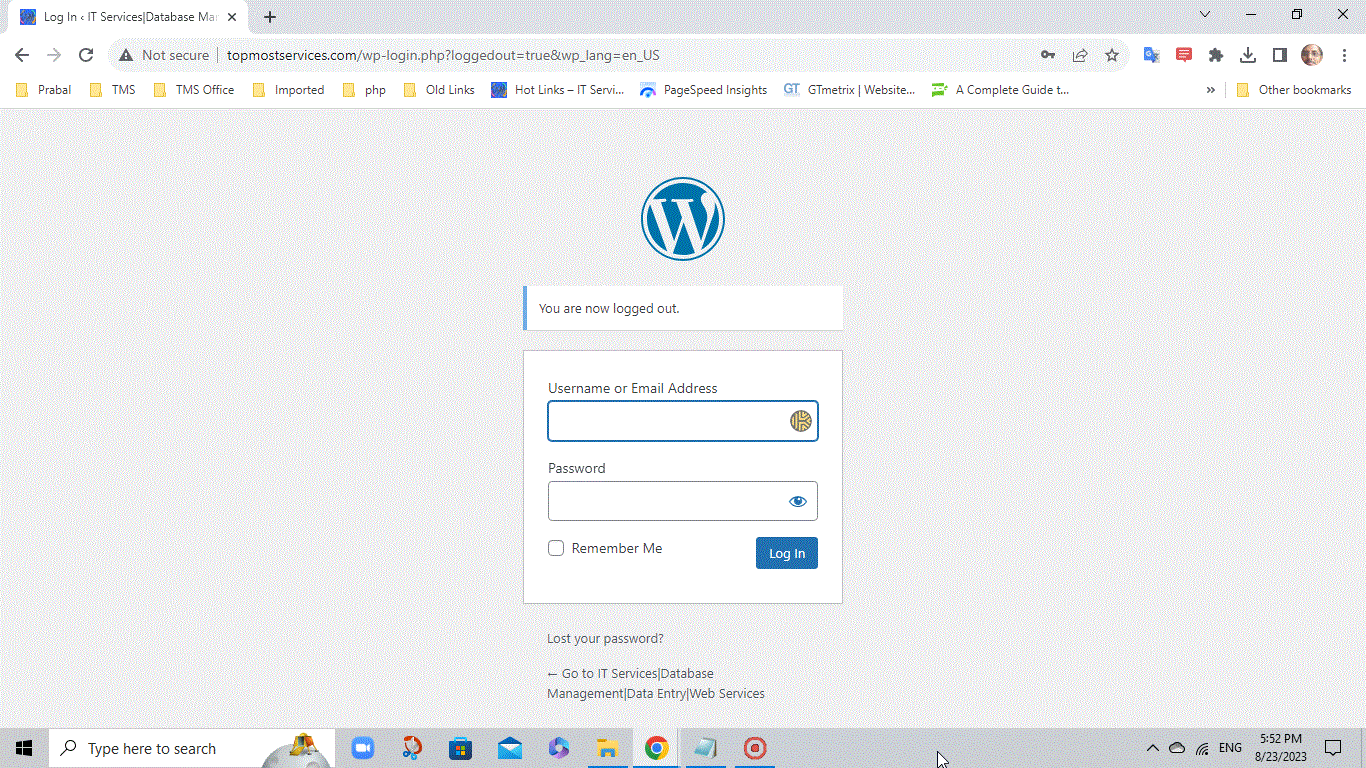Click the ENG language indicator
Screen dimensions: 1366x768
coord(1231,748)
